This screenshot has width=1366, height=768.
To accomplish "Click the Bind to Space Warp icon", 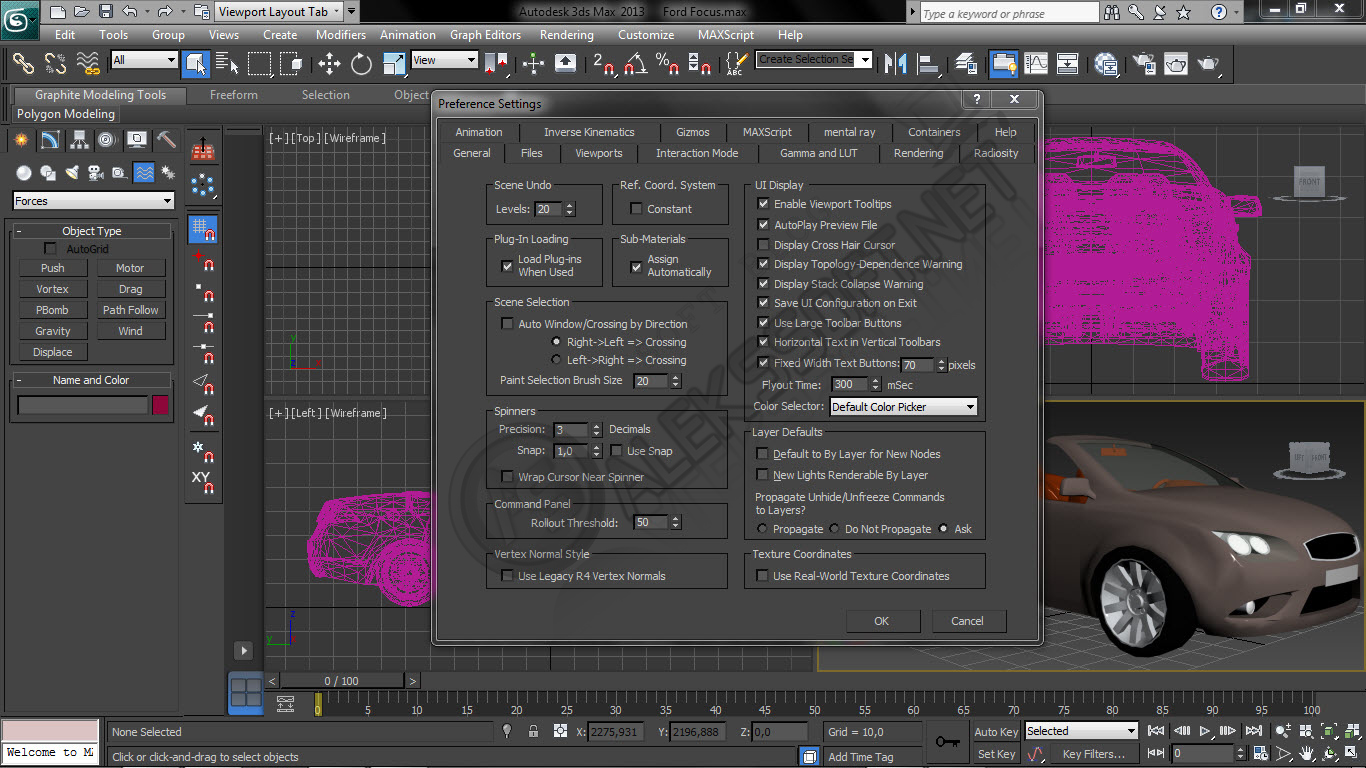I will (x=88, y=63).
